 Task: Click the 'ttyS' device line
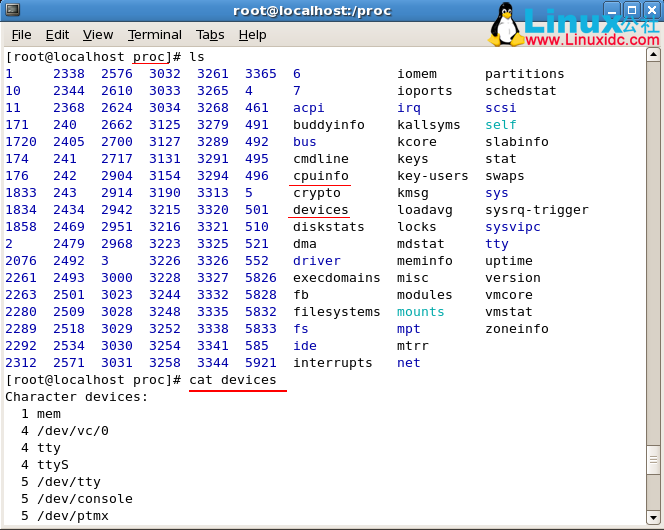[45, 465]
